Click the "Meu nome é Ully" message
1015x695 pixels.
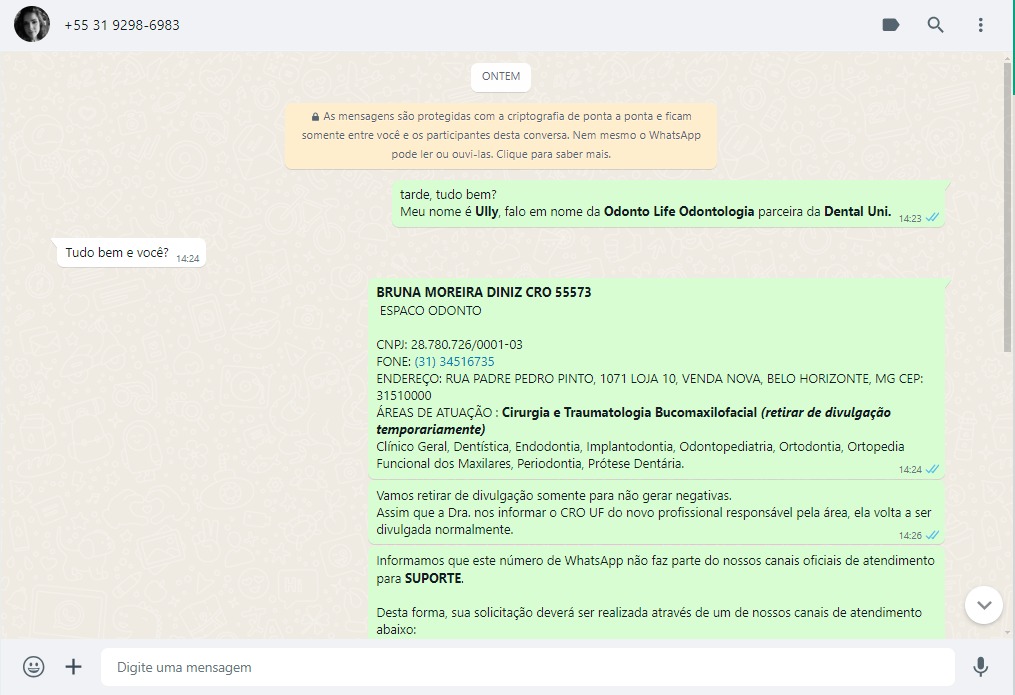668,203
